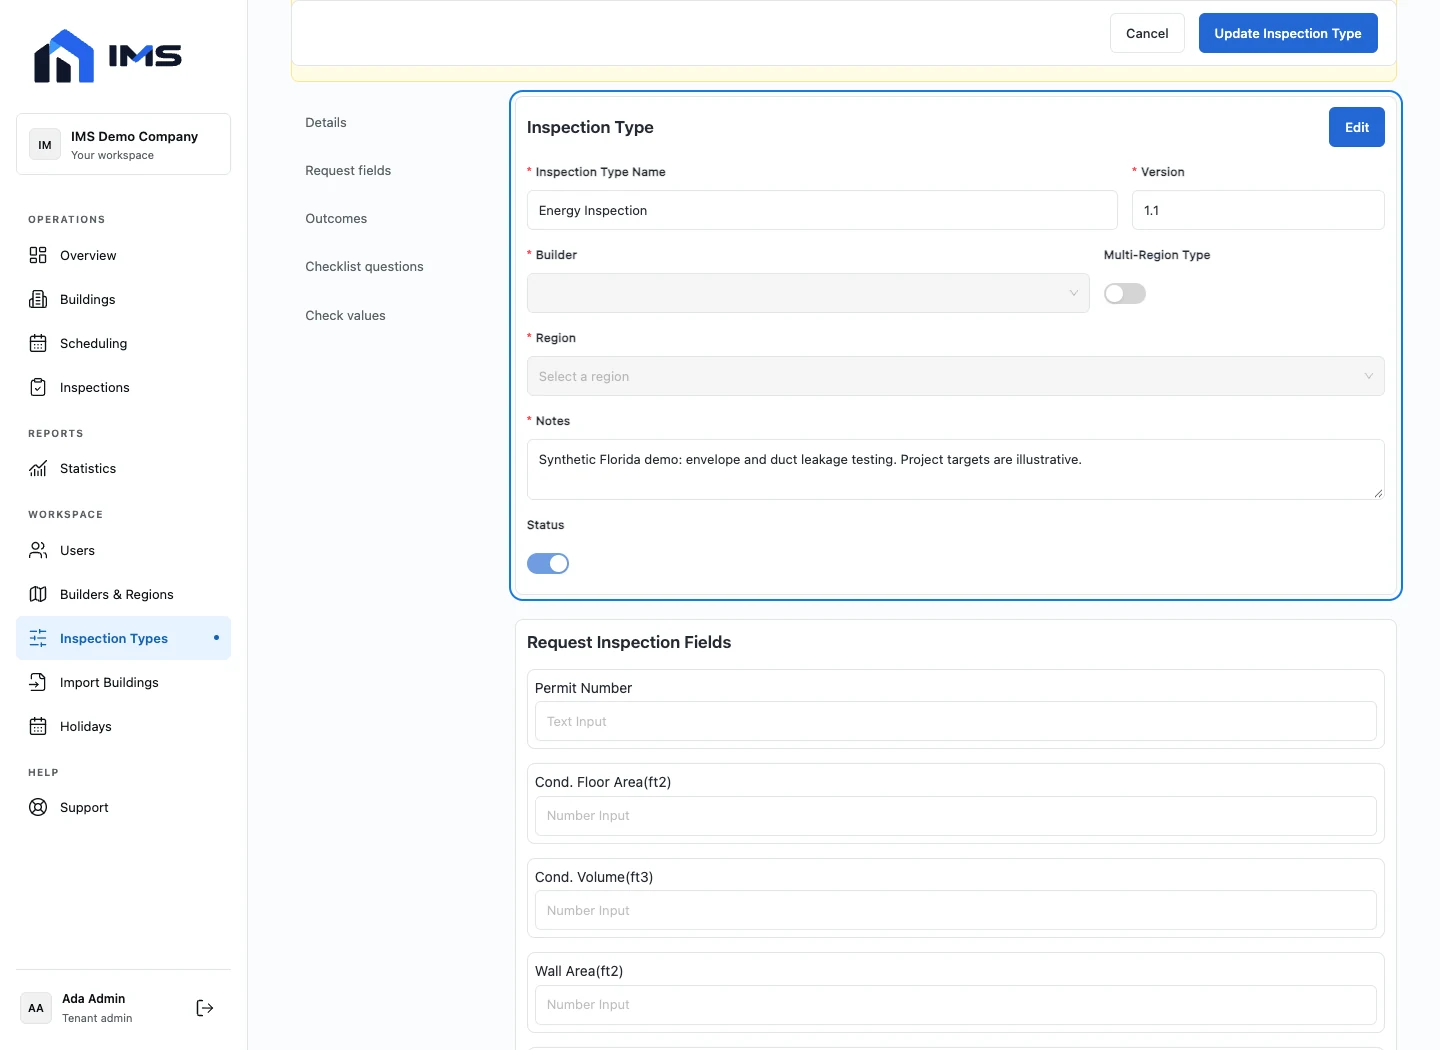
Task: Click the Support lifebuoy icon
Action: coord(38,807)
